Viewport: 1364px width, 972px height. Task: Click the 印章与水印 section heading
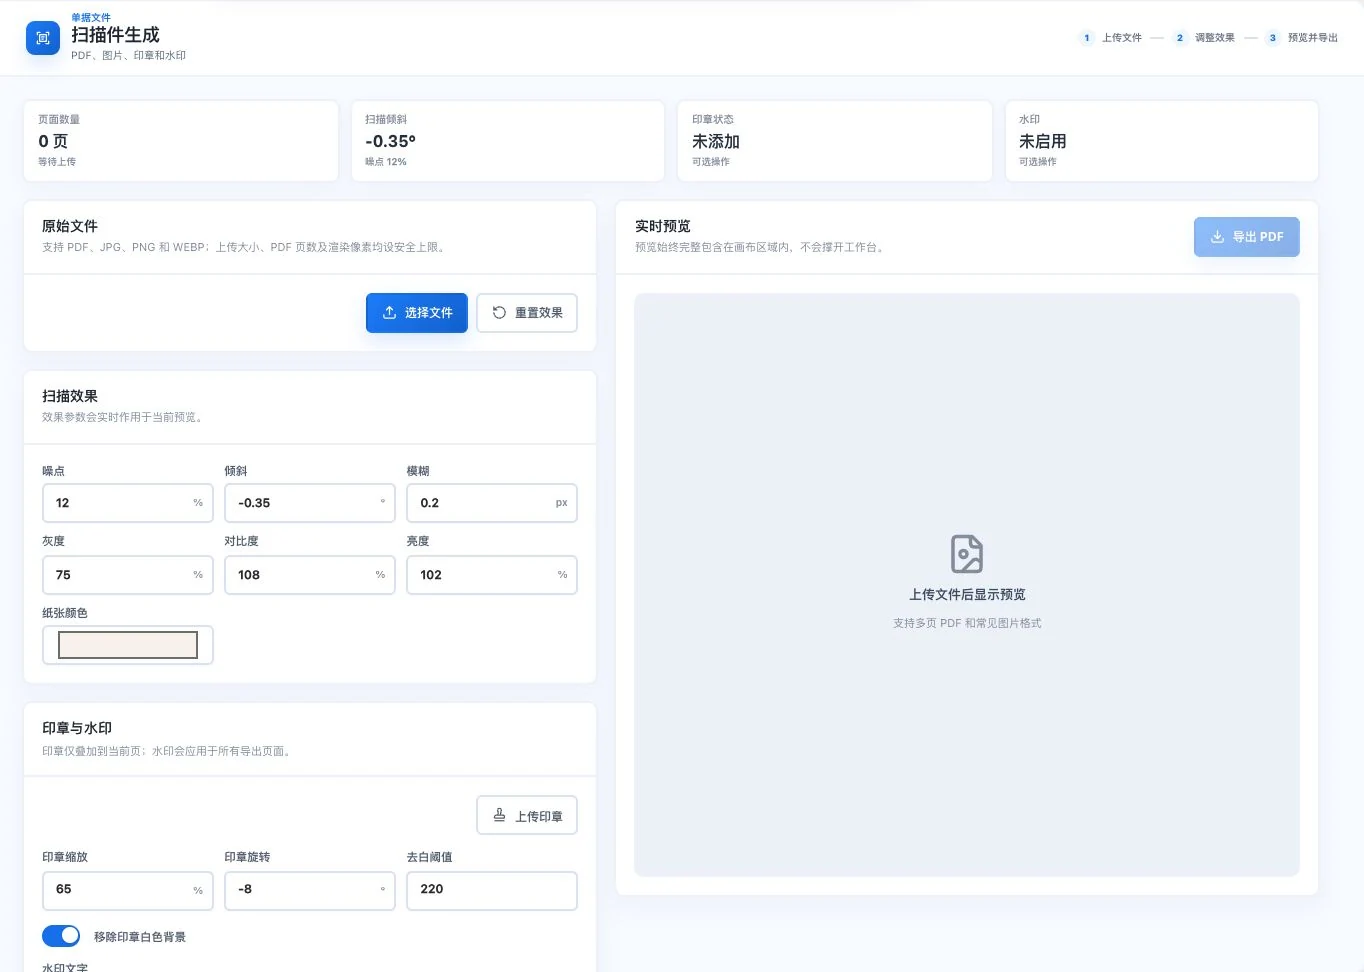(77, 728)
